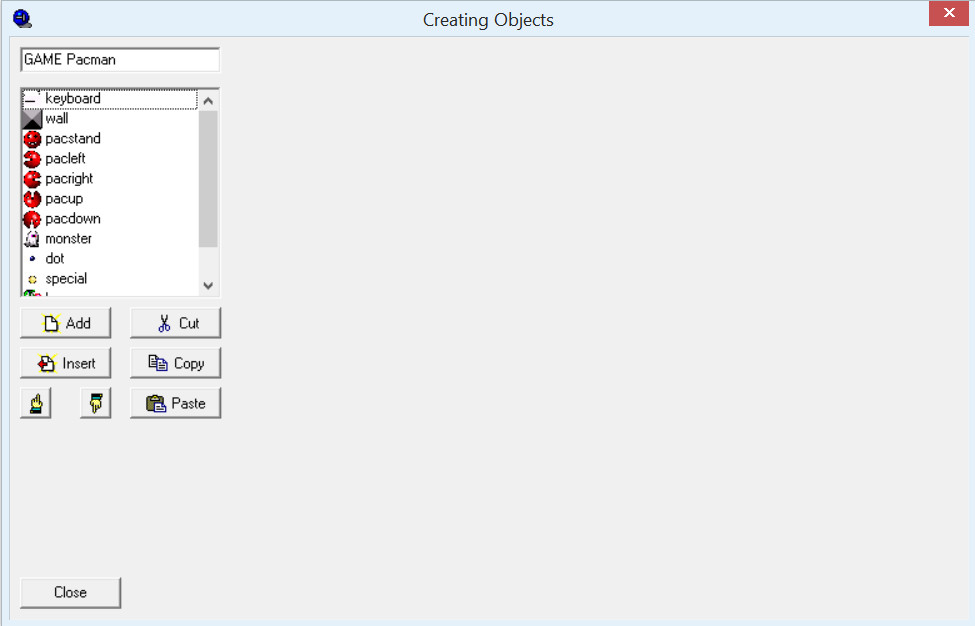The height and width of the screenshot is (626, 975).
Task: Select special in the object list
Action: point(110,279)
